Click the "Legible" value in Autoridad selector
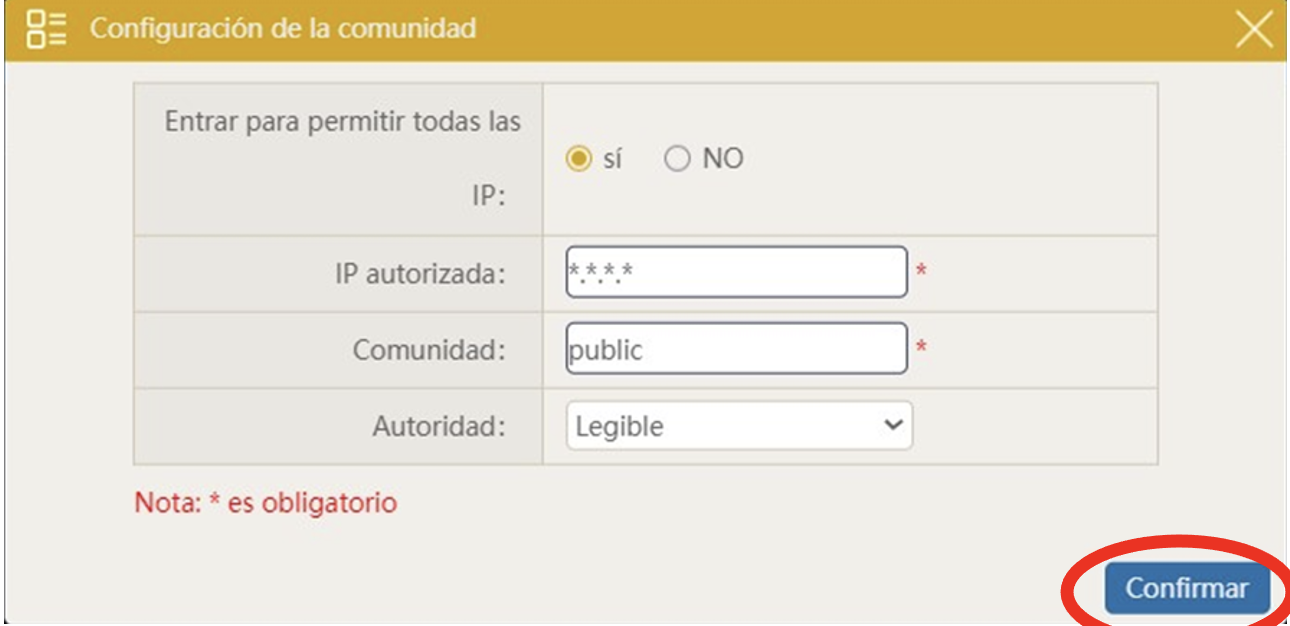The height and width of the screenshot is (626, 1290). coord(620,427)
